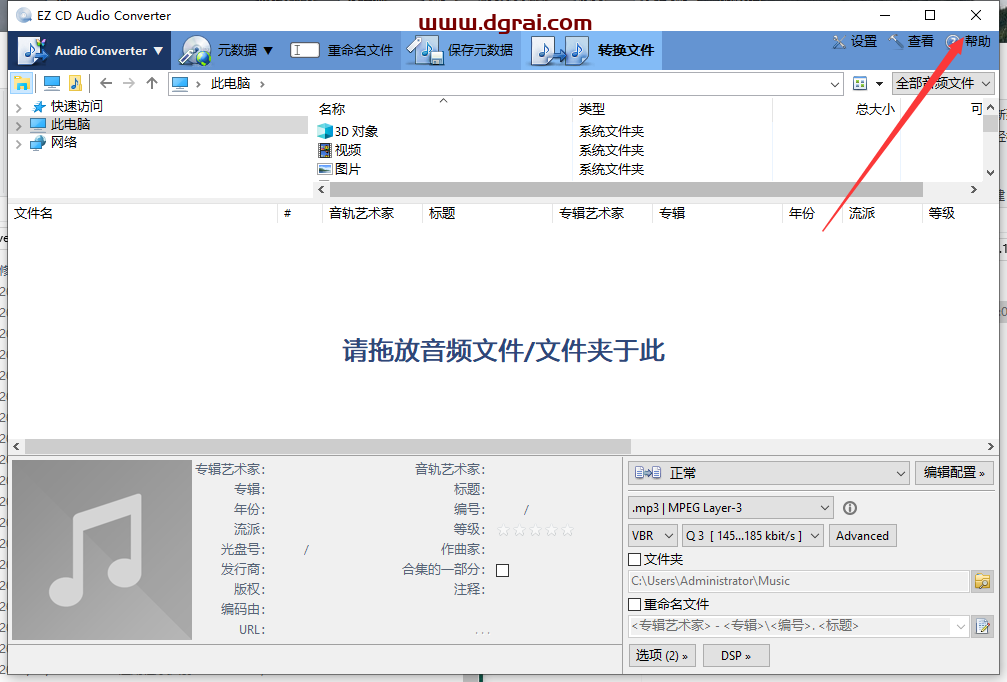The width and height of the screenshot is (1007, 682).
Task: Start conversion with 转换文件
Action: 593,50
